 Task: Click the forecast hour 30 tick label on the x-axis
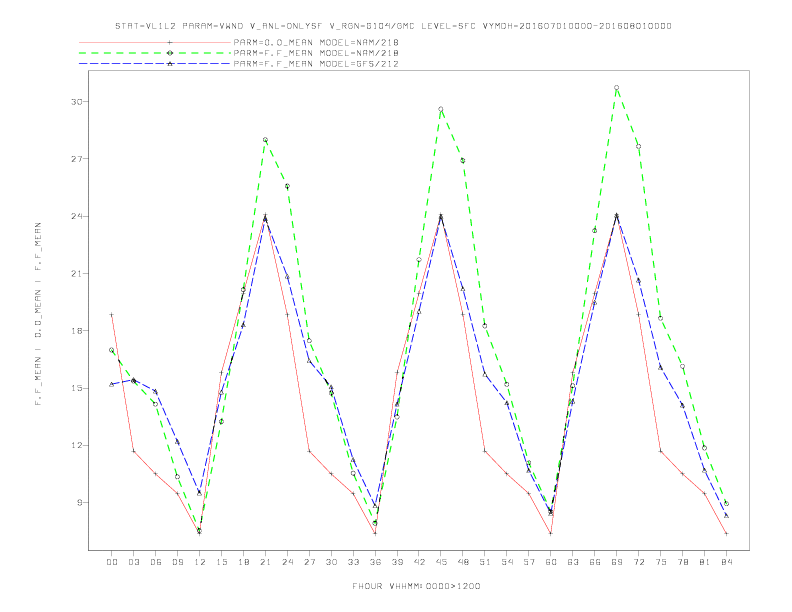pyautogui.click(x=331, y=562)
